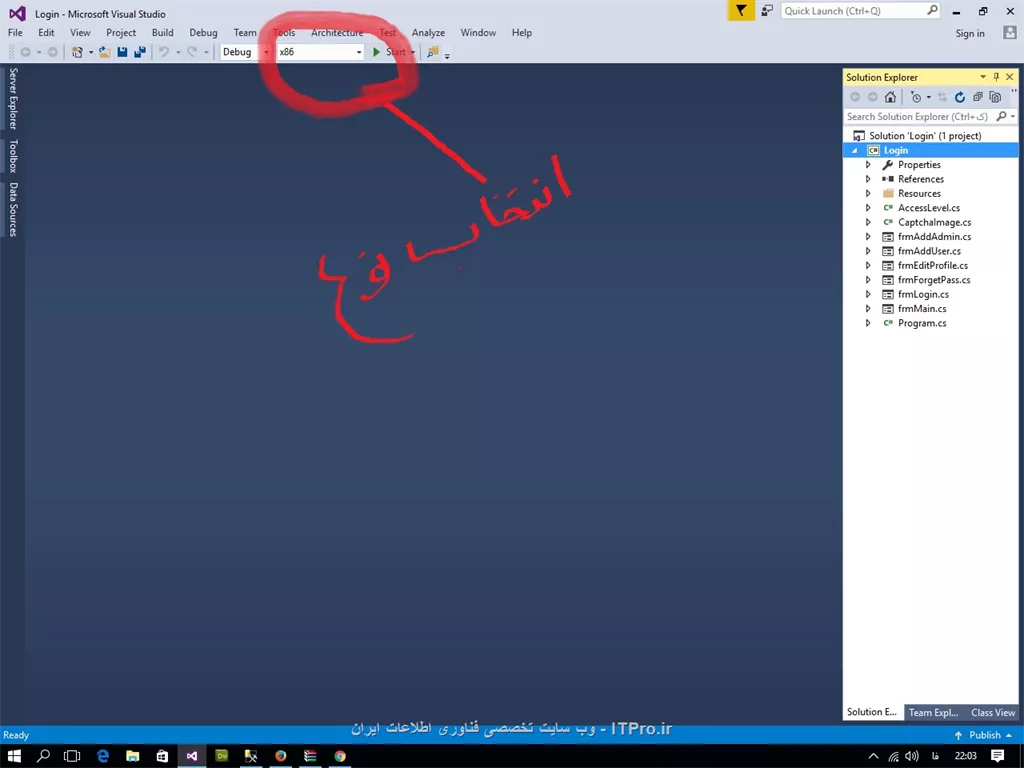Click the Find in Files toolbar icon
The height and width of the screenshot is (768, 1024).
432,52
